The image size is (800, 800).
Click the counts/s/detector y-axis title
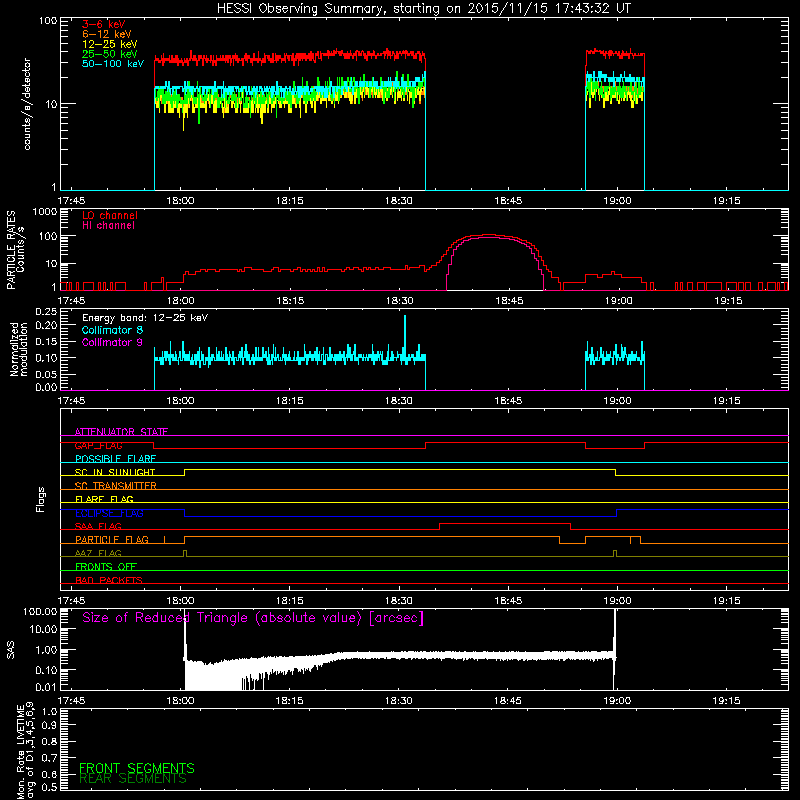[x=27, y=104]
